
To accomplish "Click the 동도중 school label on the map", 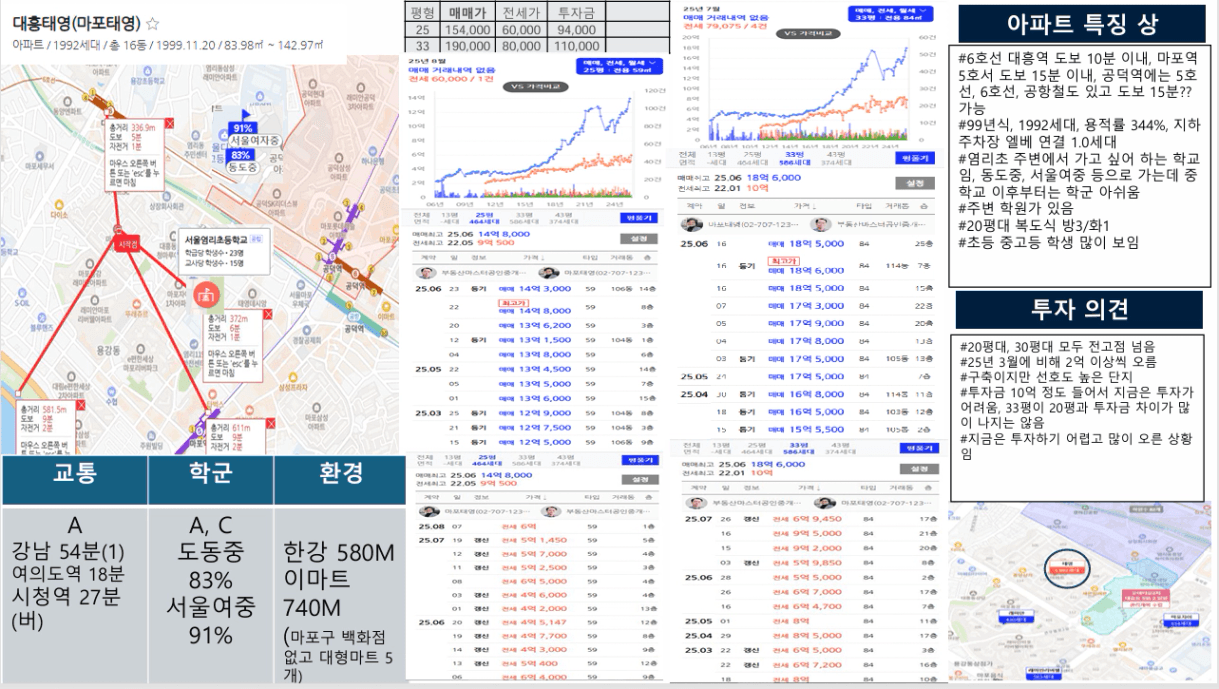I will coord(241,167).
